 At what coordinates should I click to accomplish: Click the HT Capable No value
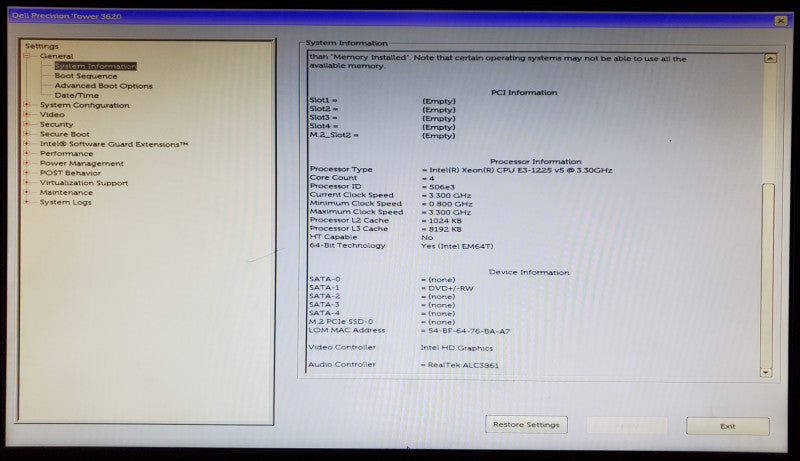click(x=427, y=238)
